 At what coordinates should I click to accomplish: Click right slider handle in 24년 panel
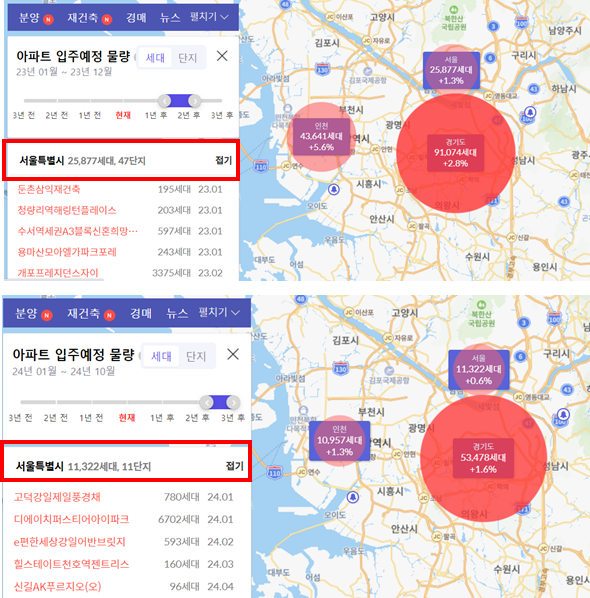(233, 402)
